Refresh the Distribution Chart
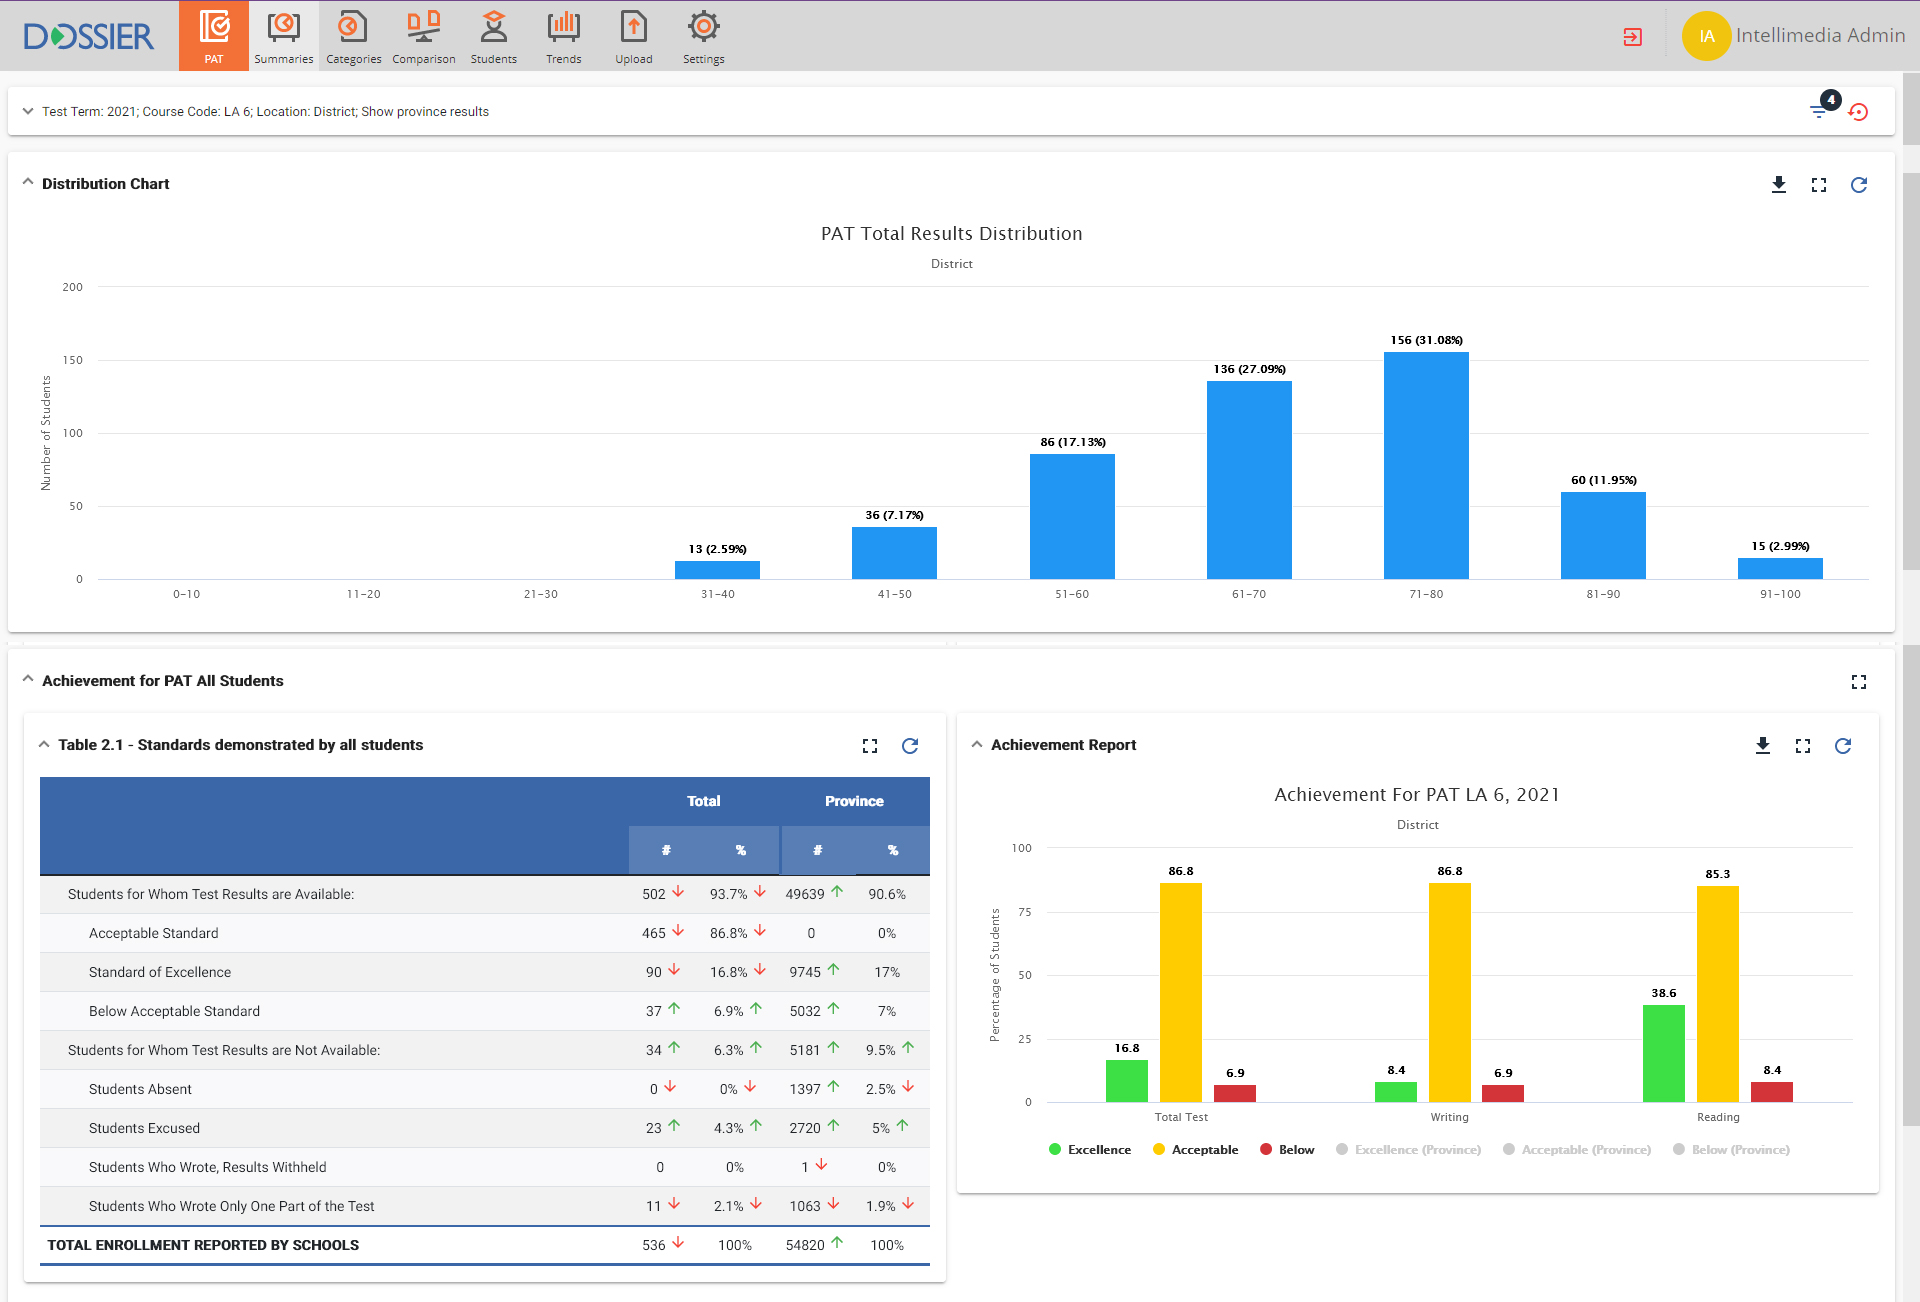 tap(1858, 185)
